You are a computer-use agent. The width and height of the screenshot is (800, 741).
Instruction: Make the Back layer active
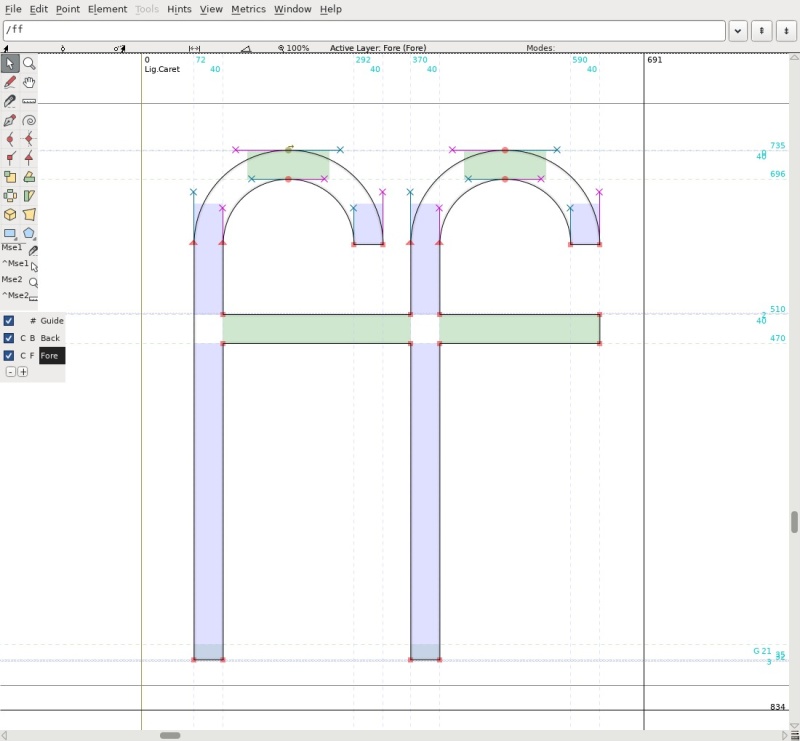tap(50, 338)
